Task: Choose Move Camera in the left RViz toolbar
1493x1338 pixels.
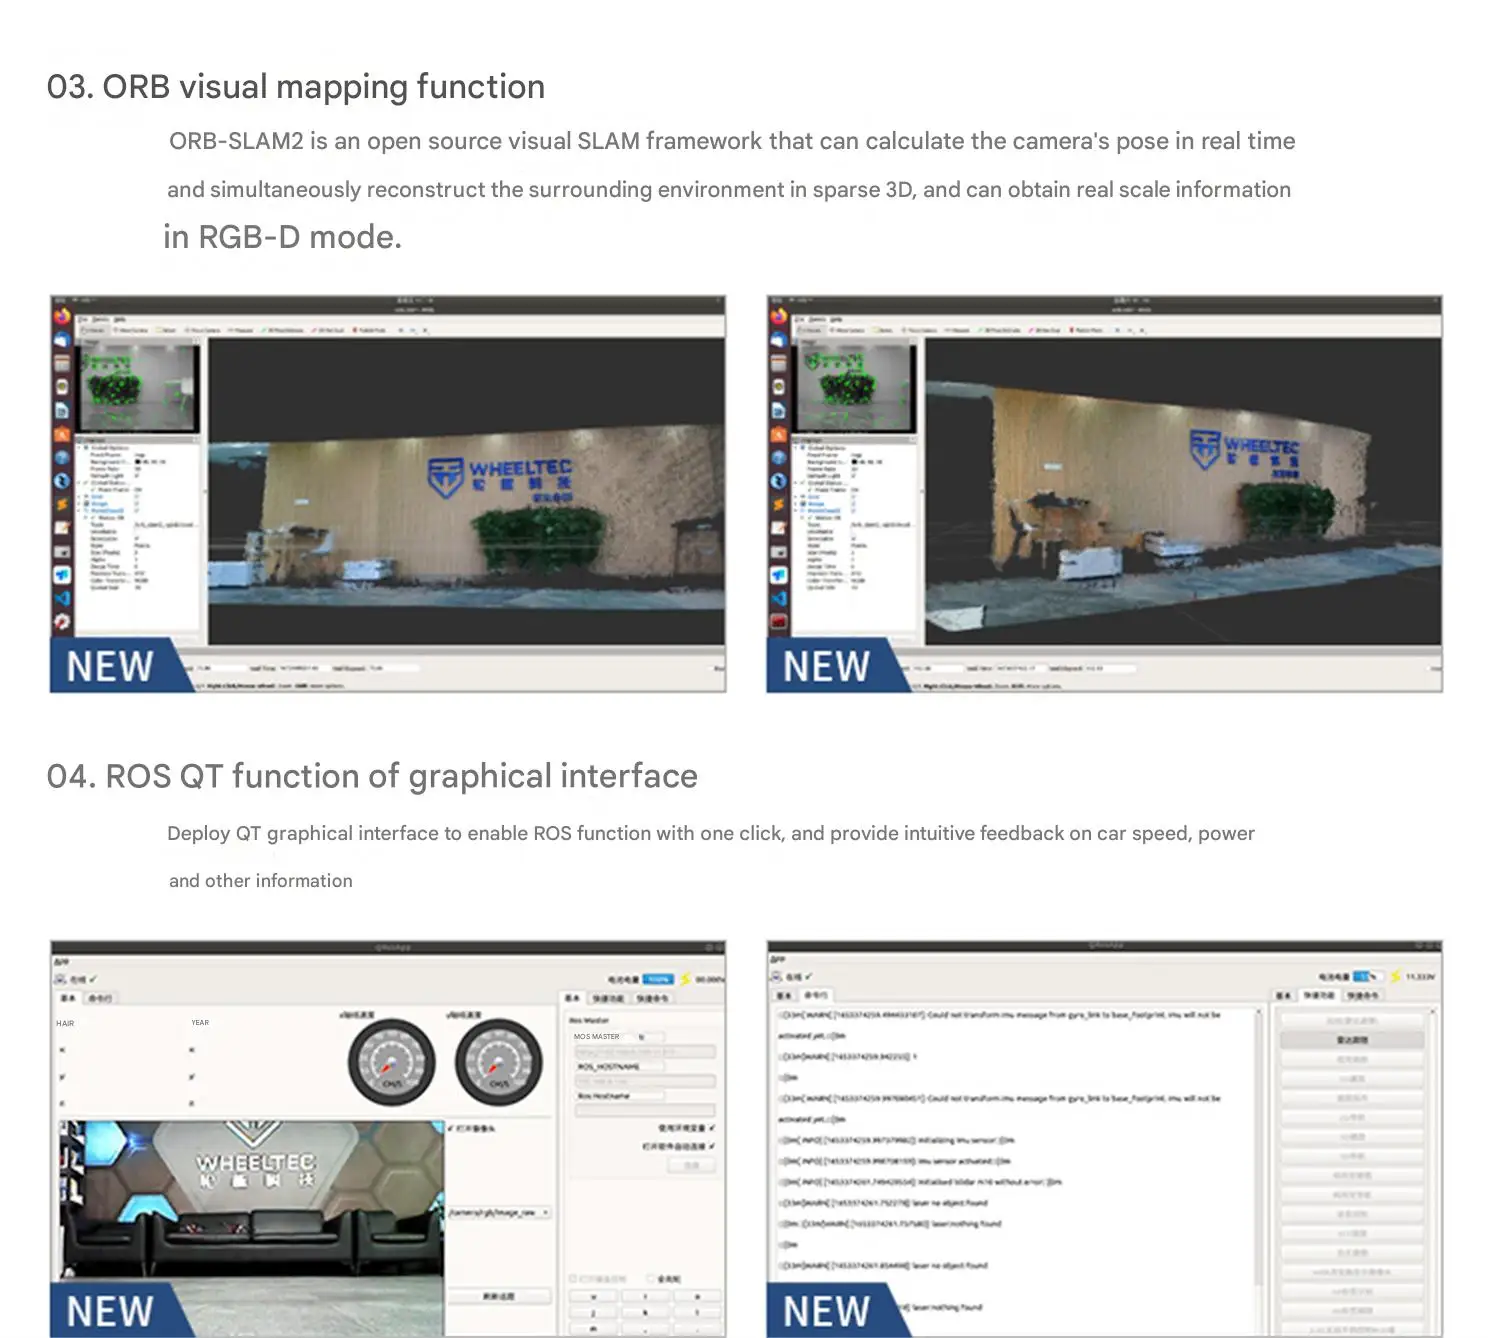Action: (133, 329)
